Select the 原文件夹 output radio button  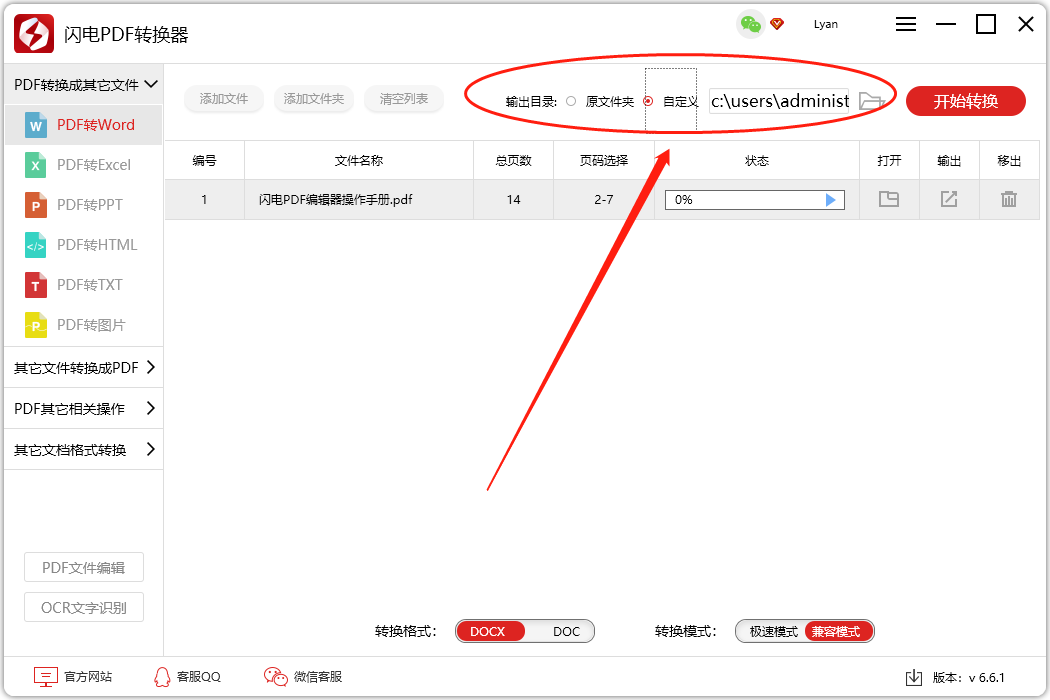pyautogui.click(x=571, y=101)
